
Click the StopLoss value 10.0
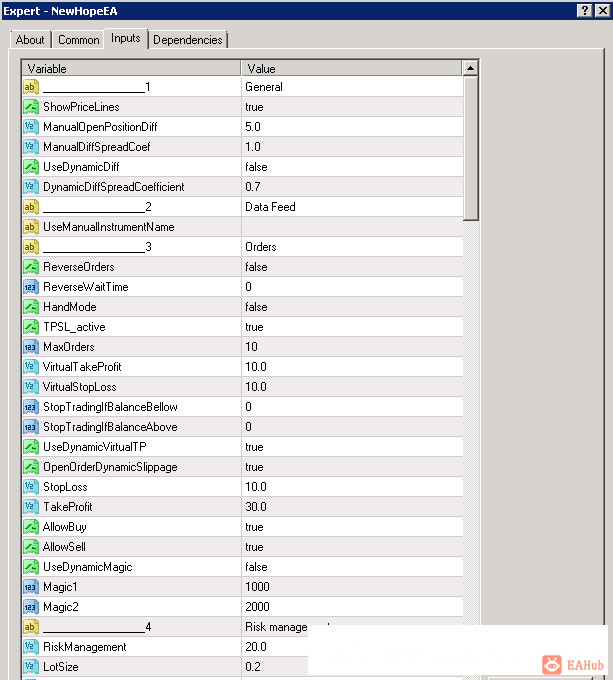[x=256, y=487]
